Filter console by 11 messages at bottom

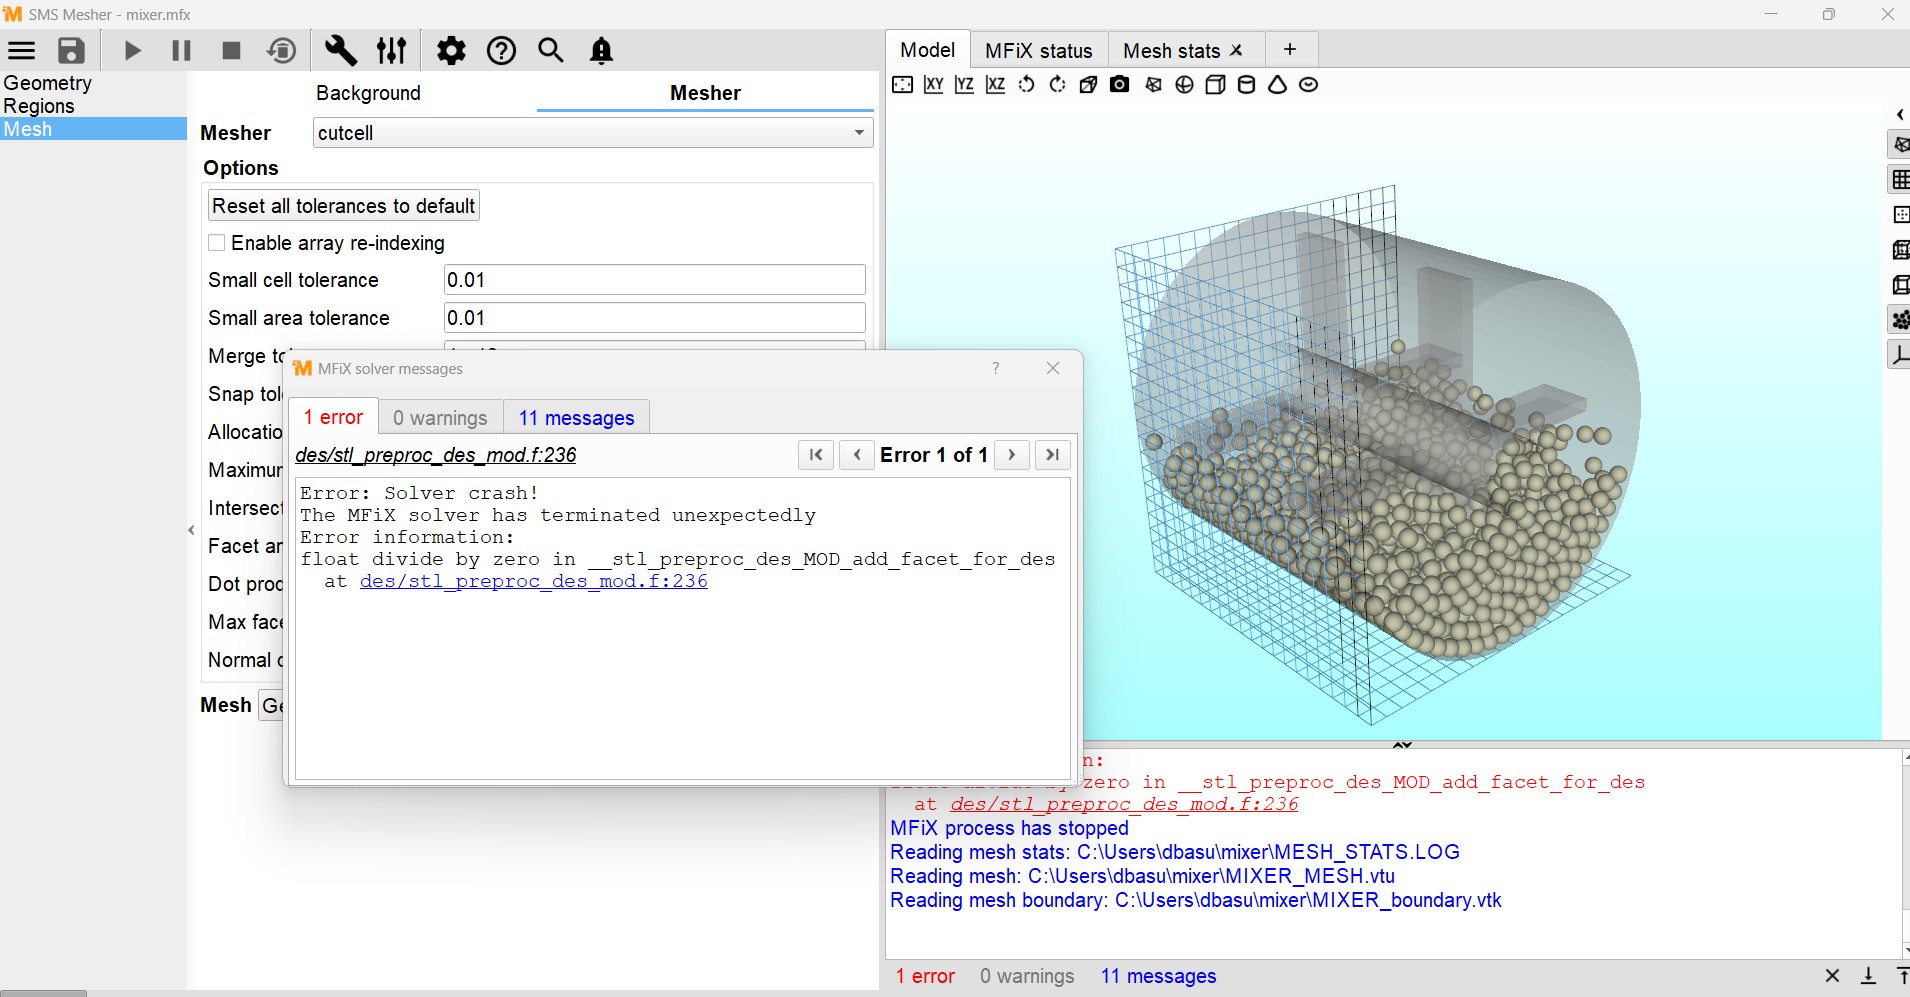(1158, 976)
